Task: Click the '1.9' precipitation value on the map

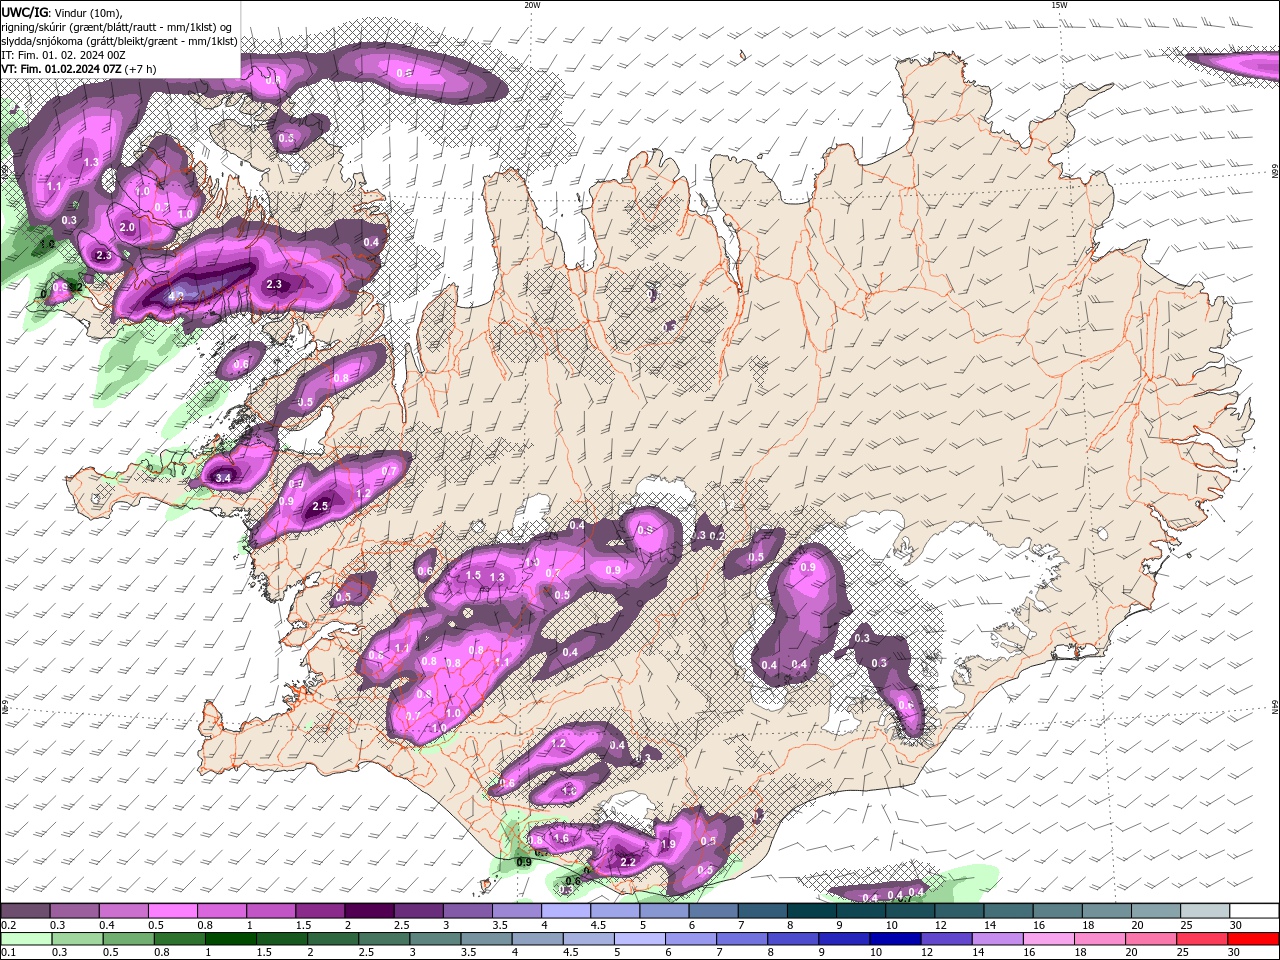Action: point(669,844)
